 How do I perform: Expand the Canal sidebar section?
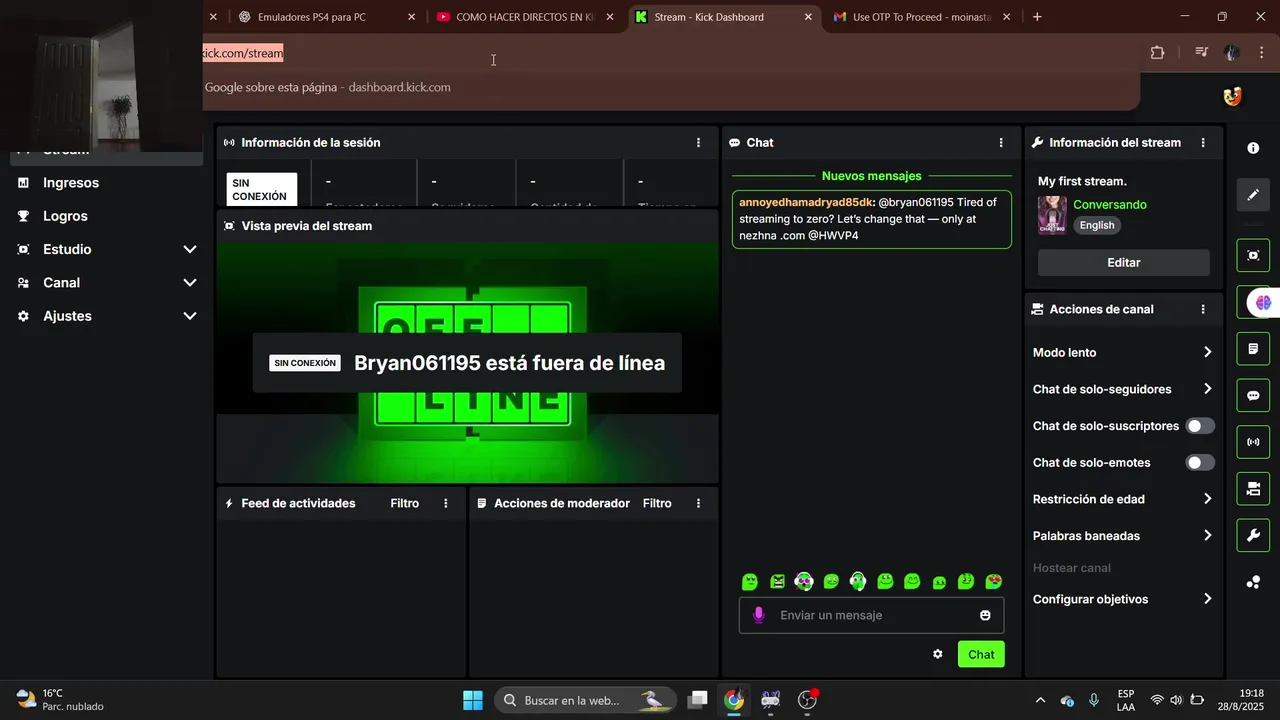[x=107, y=283]
